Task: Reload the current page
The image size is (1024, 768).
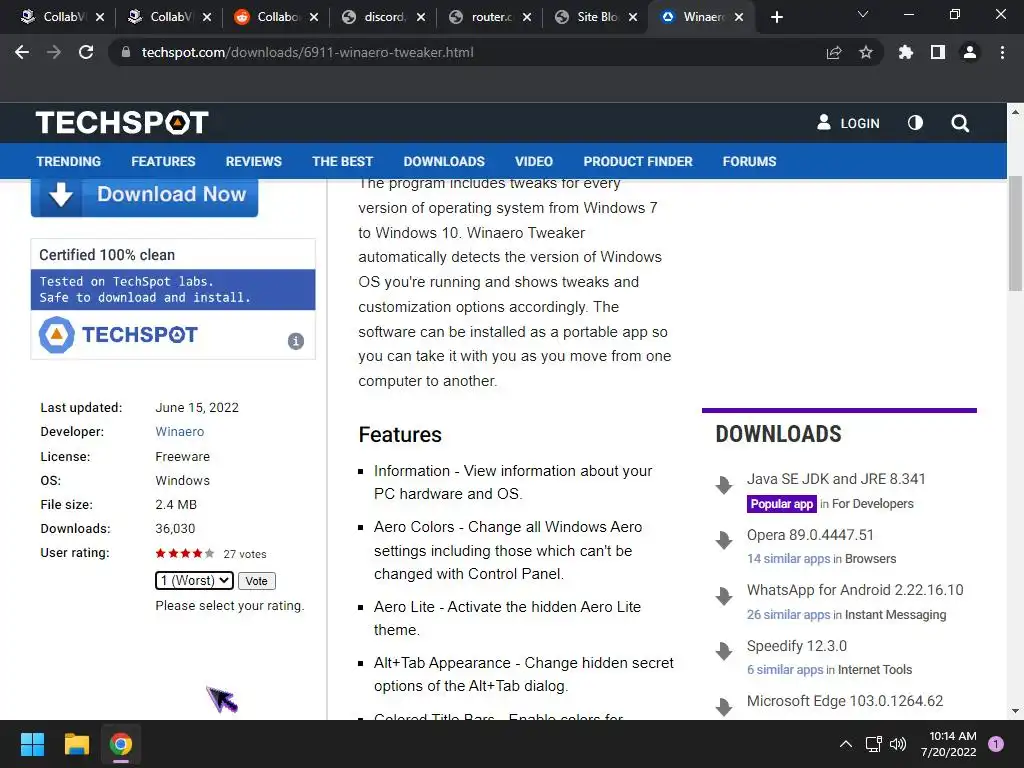Action: pos(86,52)
